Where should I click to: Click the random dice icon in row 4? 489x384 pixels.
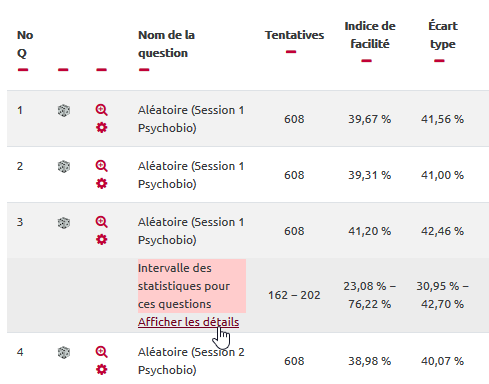64,352
